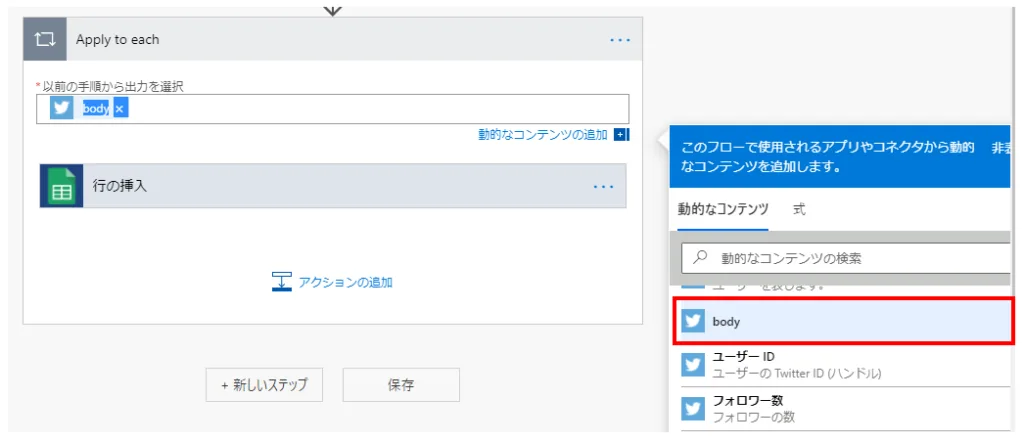Switch to the 式 tab
The image size is (1024, 443).
click(799, 210)
